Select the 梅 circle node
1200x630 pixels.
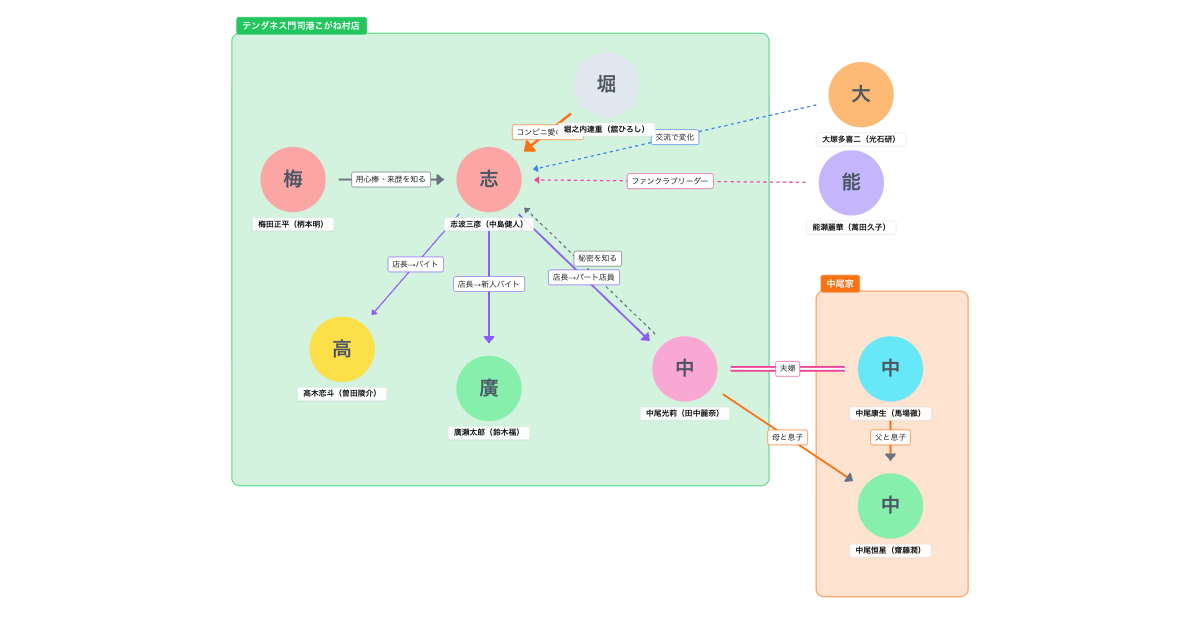coord(293,180)
